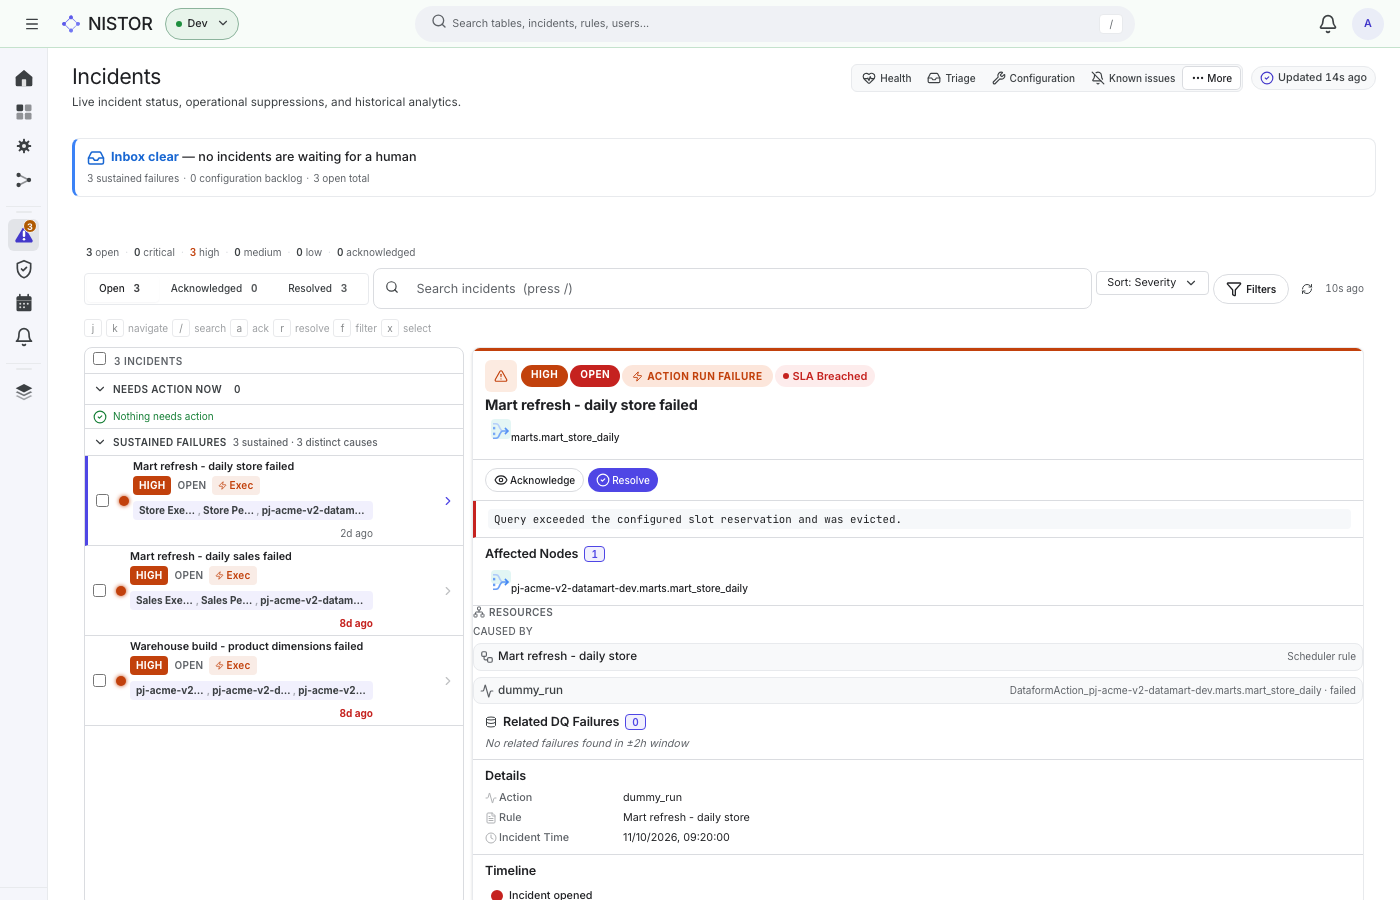
Task: Focus the global search field
Action: 774,23
